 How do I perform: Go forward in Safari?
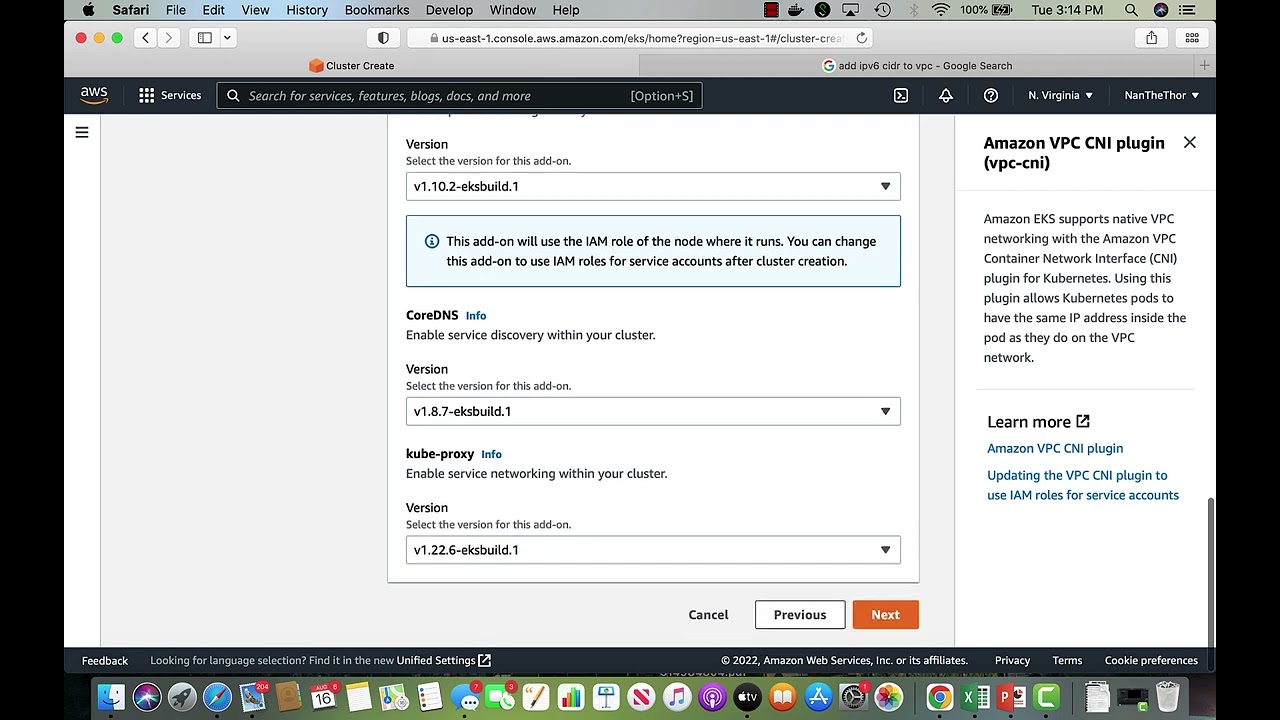(x=169, y=38)
